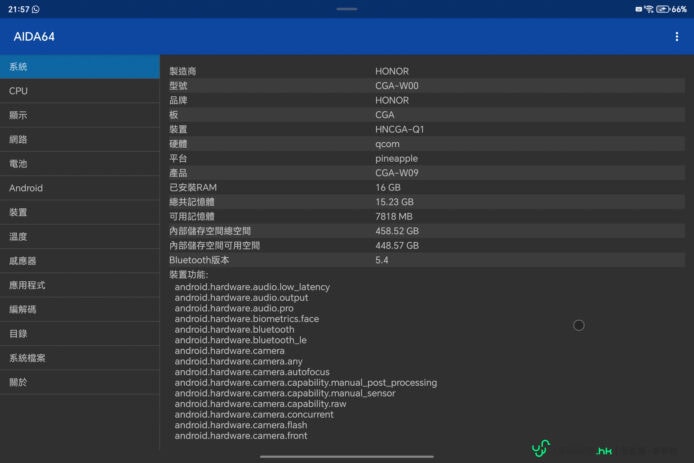Image resolution: width=694 pixels, height=463 pixels.
Task: Open the Android info section
Action: [80, 188]
